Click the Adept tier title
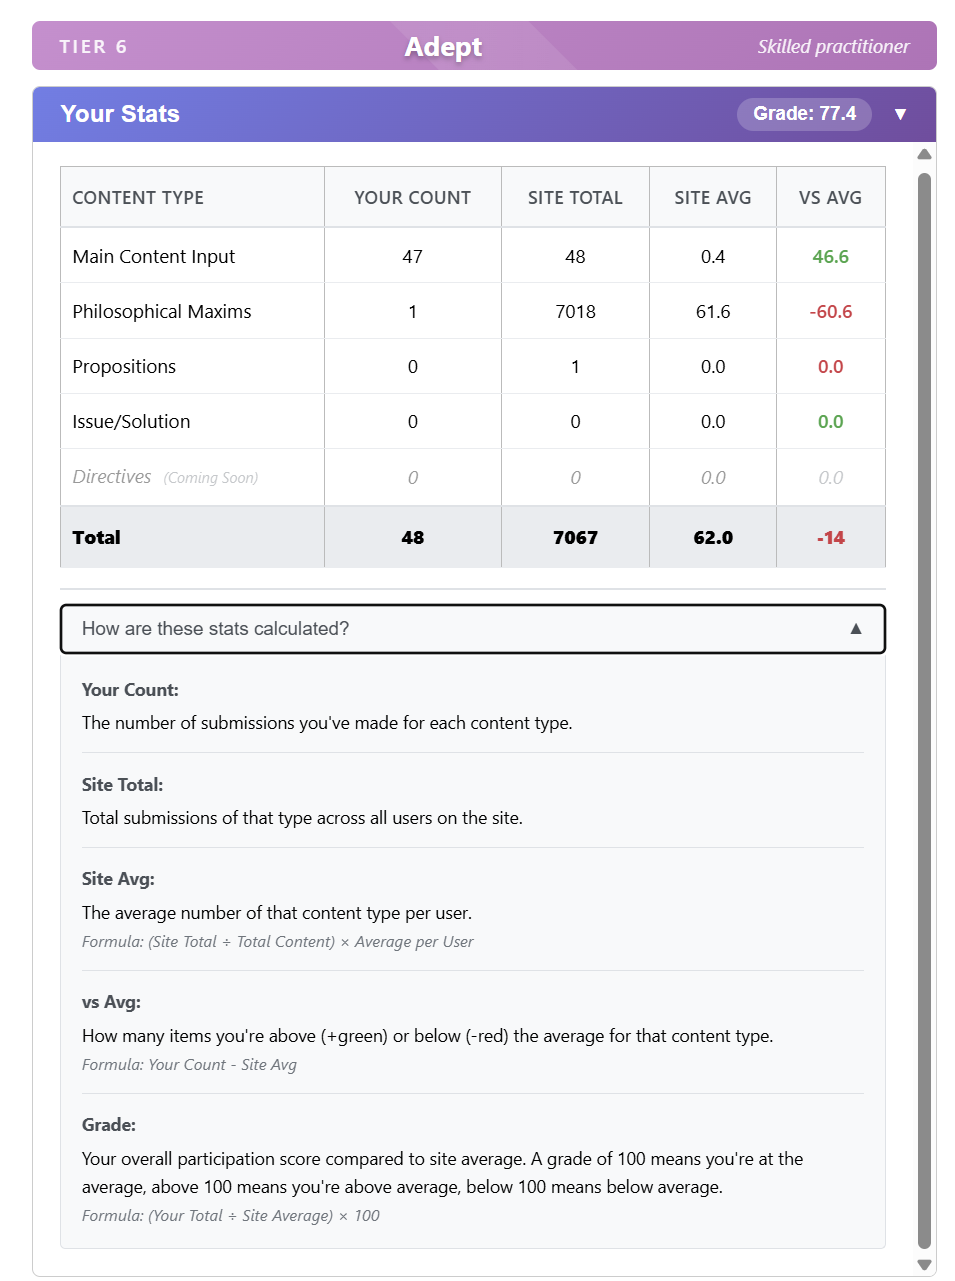 (x=443, y=47)
